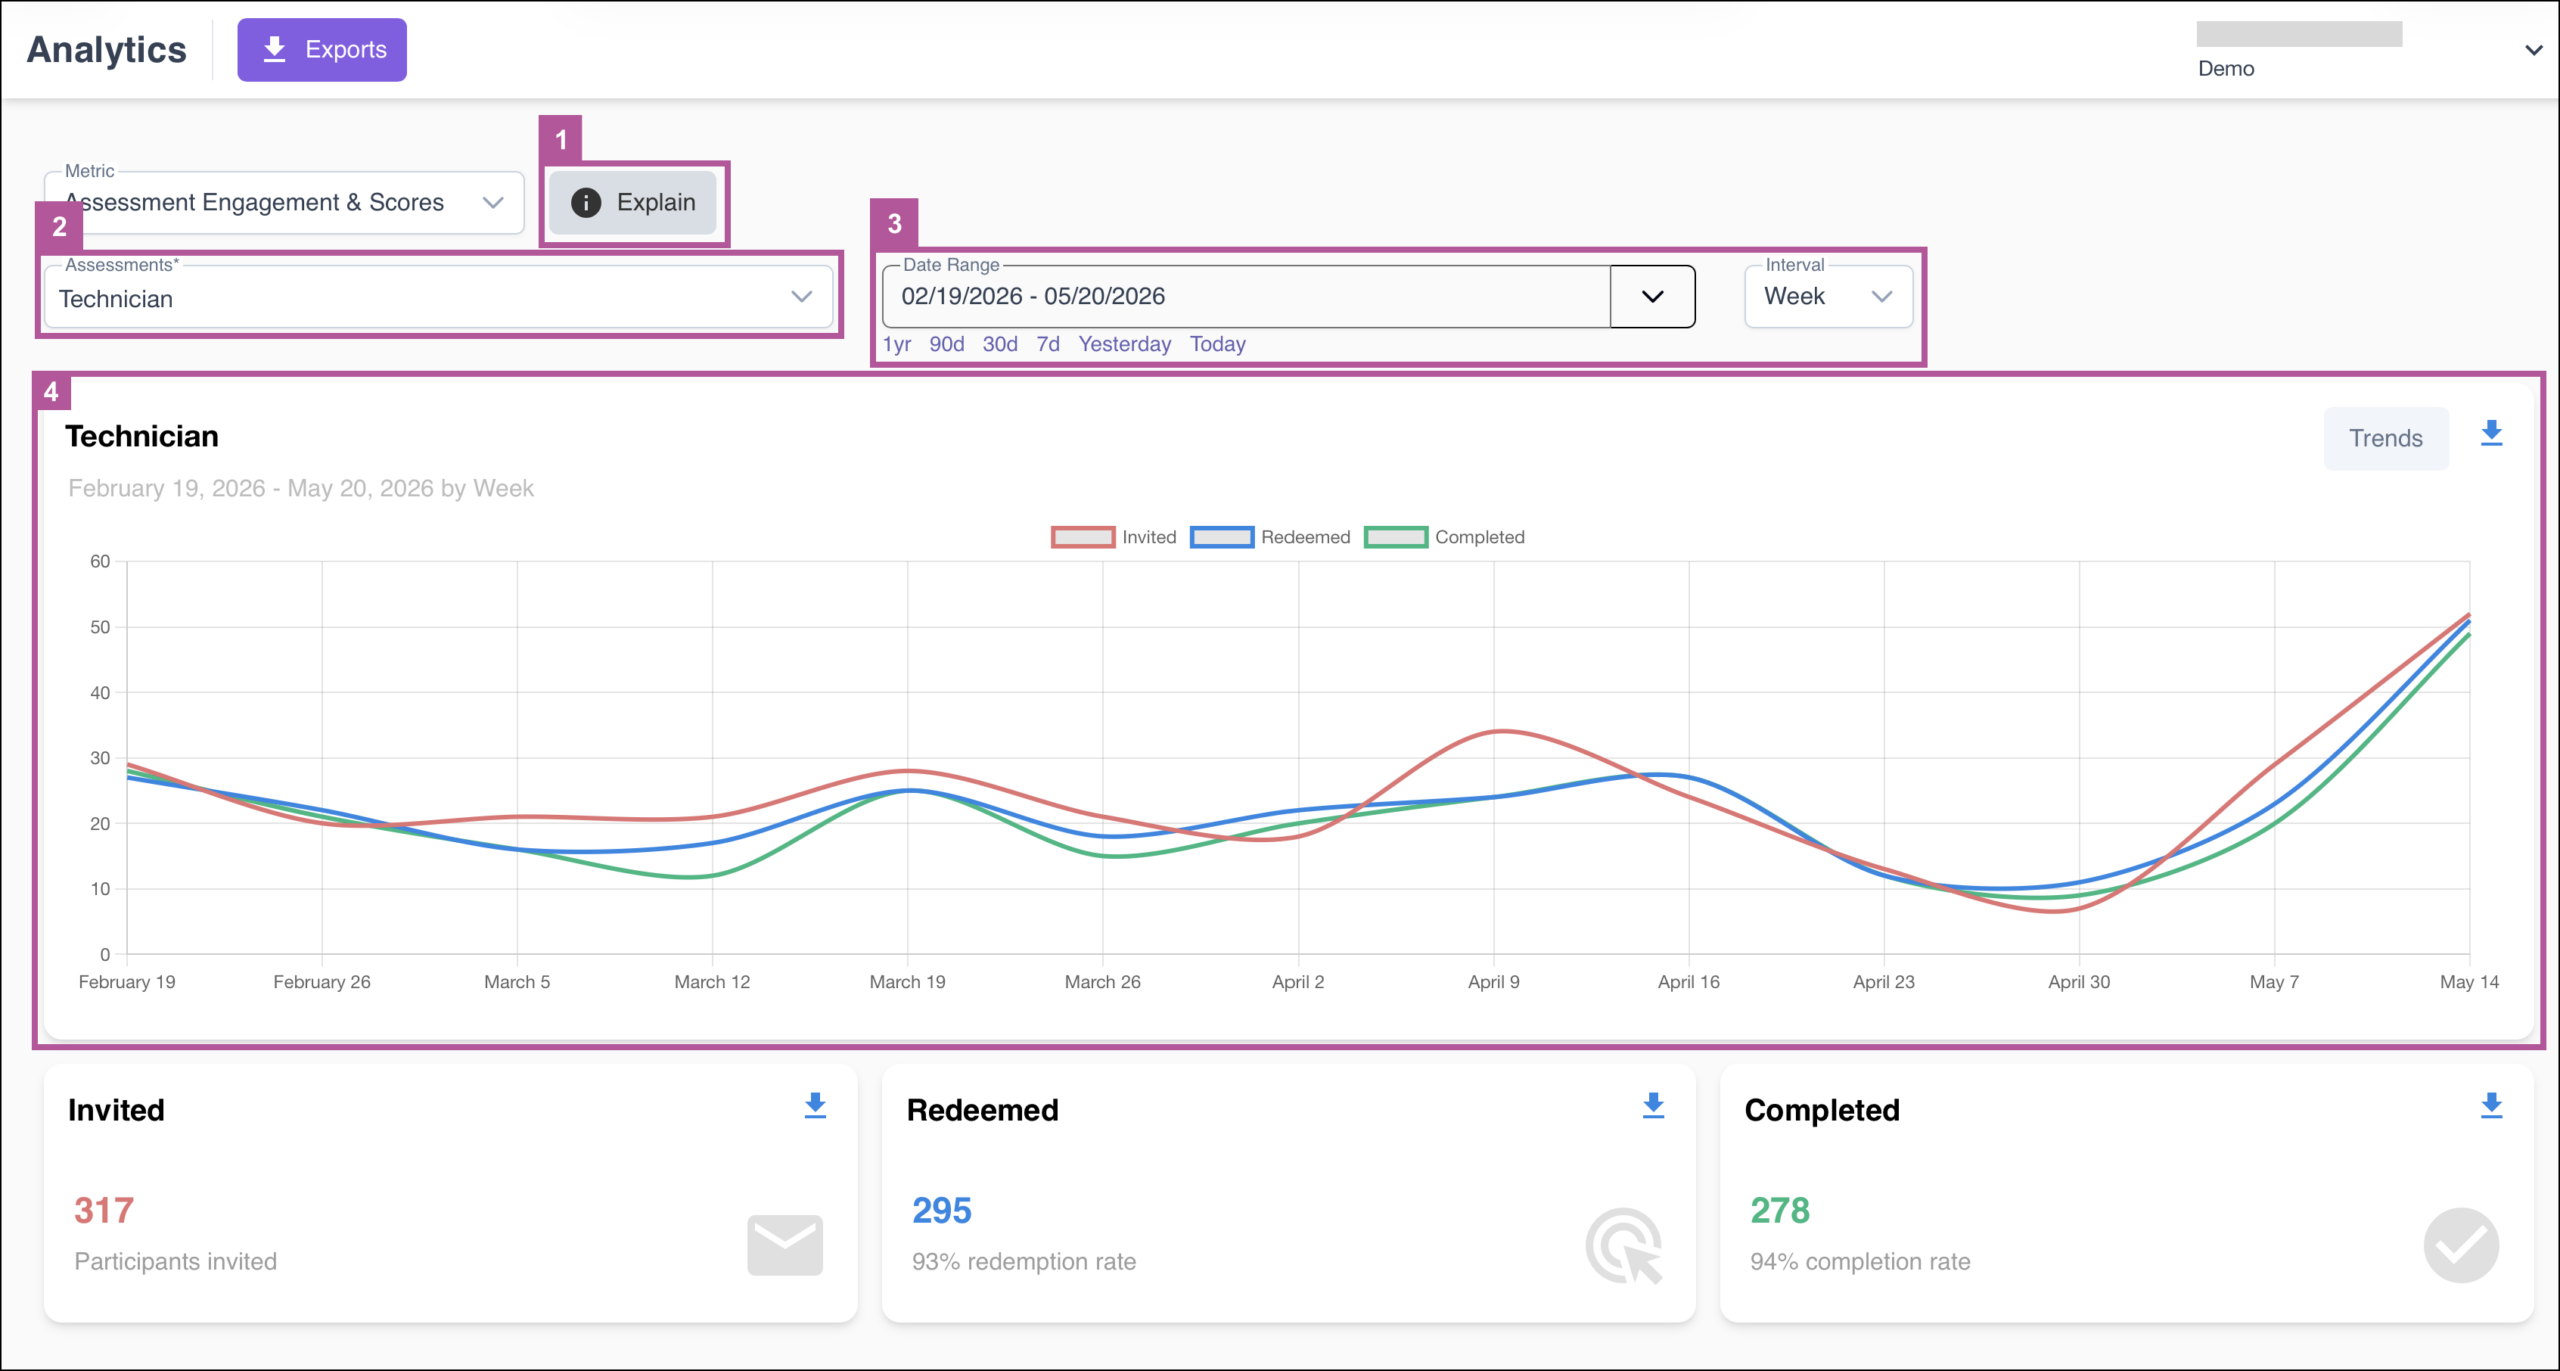The image size is (2560, 1371).
Task: Click the Date Range input field
Action: tap(1246, 297)
